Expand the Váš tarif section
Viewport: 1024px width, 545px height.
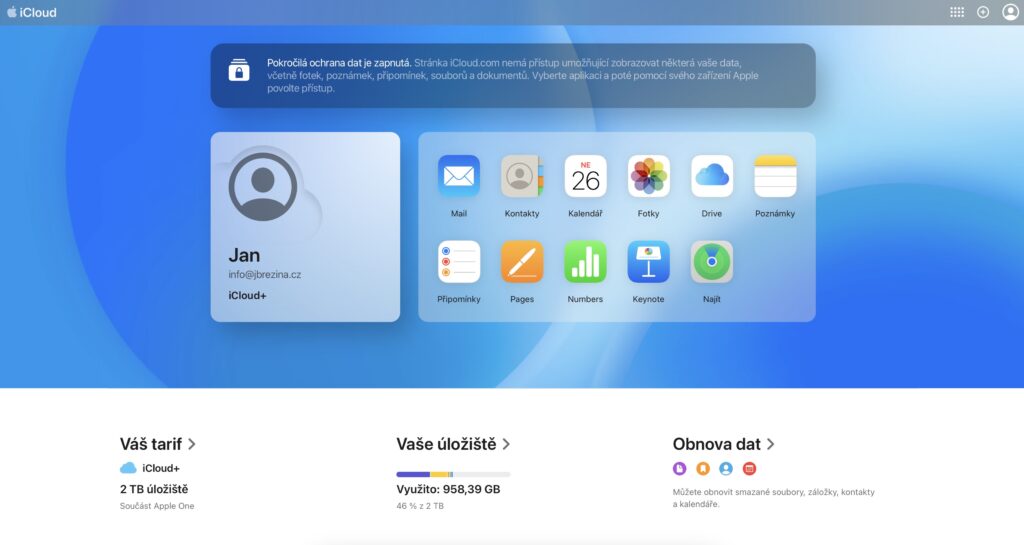(158, 444)
